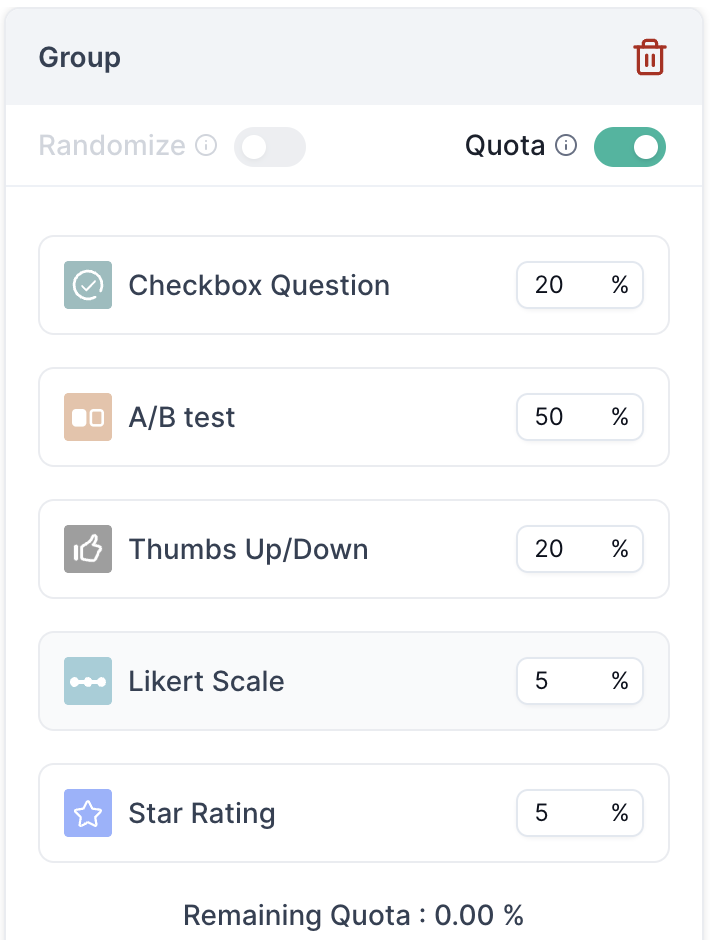Edit the Checkbox Question quota percentage field

[x=580, y=285]
